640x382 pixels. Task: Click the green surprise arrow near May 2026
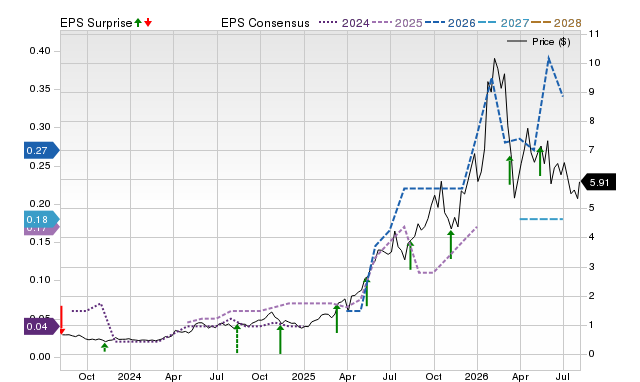point(540,161)
